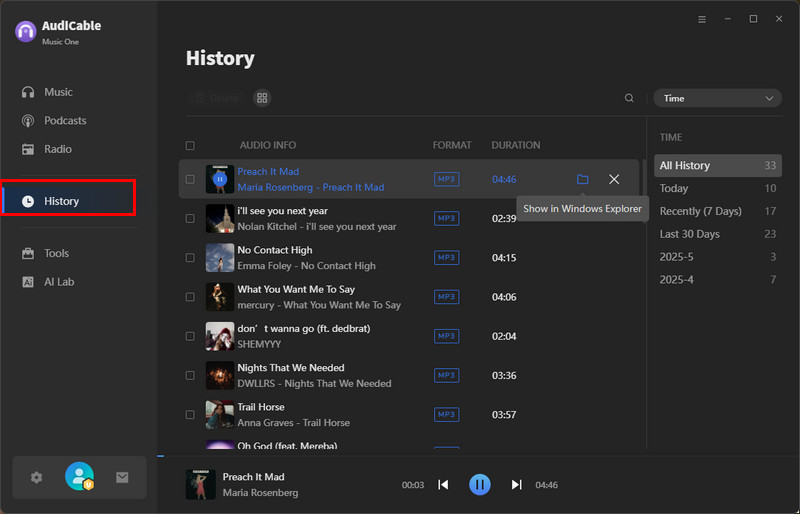Switch to grid view layout icon
Image resolution: width=800 pixels, height=514 pixels.
click(x=262, y=98)
